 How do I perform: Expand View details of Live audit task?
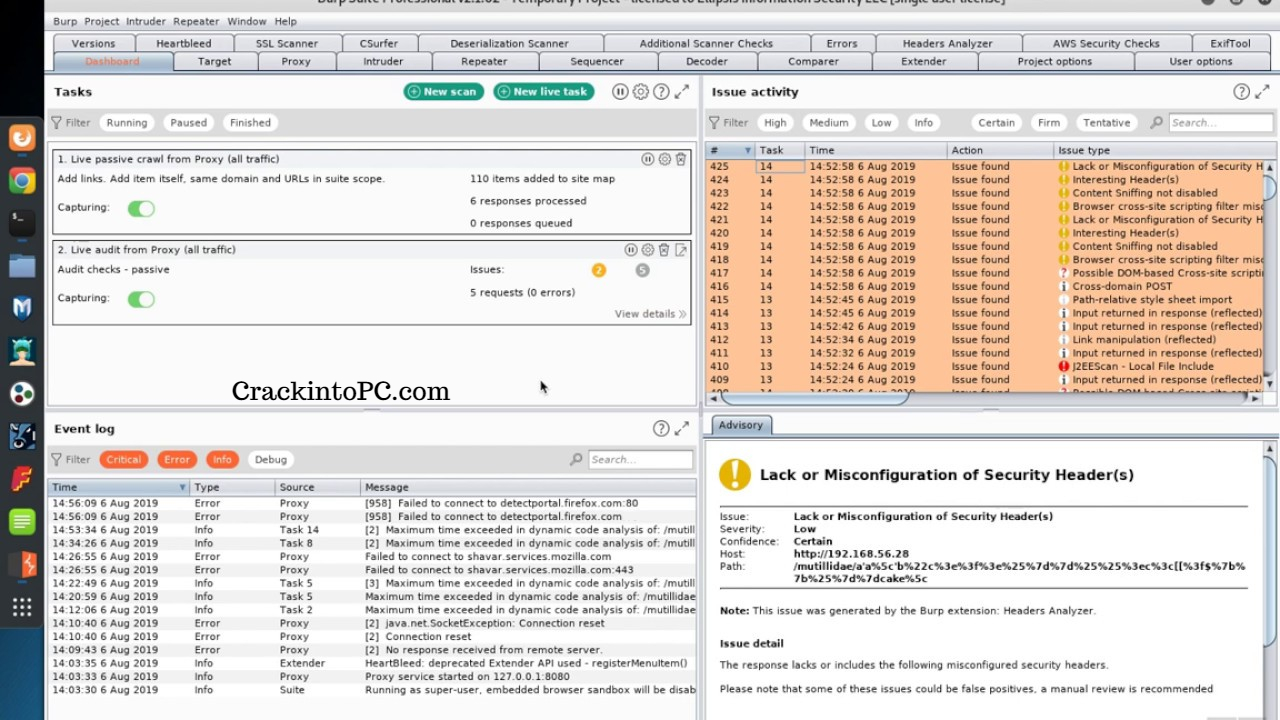(x=651, y=314)
